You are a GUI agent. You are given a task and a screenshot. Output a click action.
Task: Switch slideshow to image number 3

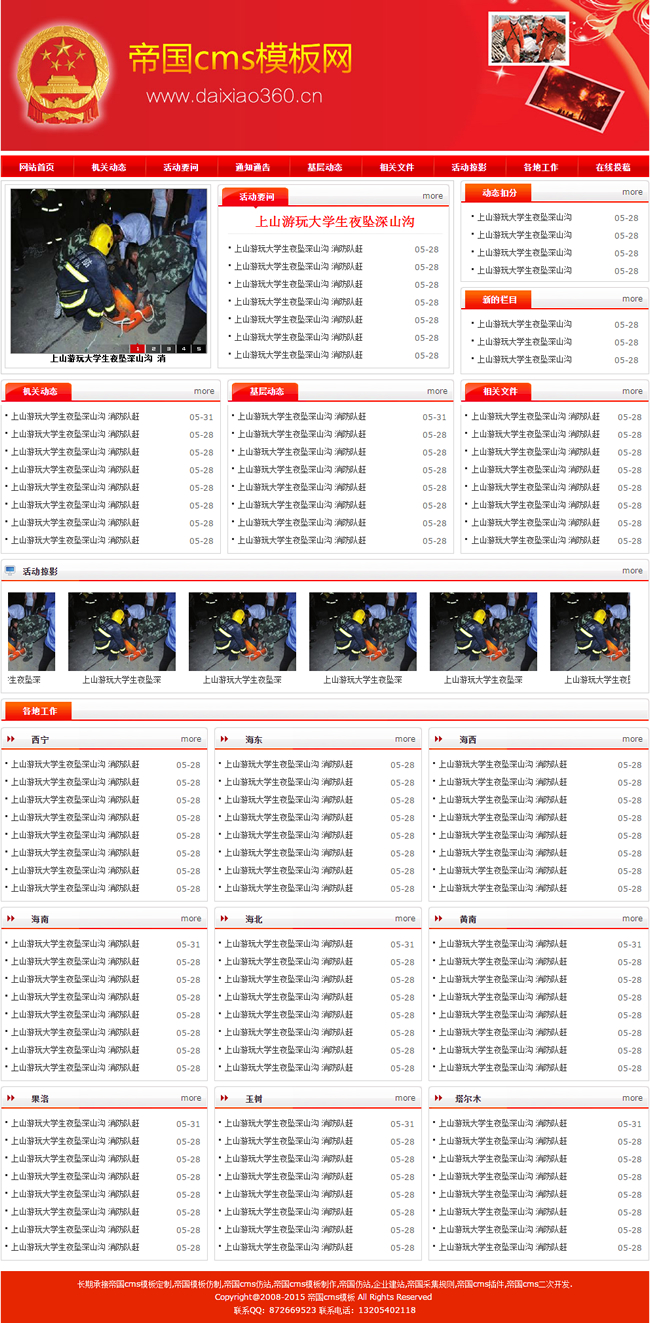click(x=168, y=349)
